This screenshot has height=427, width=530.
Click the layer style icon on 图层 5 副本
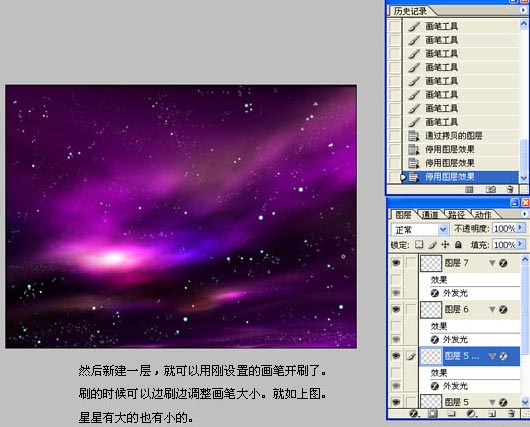(503, 356)
